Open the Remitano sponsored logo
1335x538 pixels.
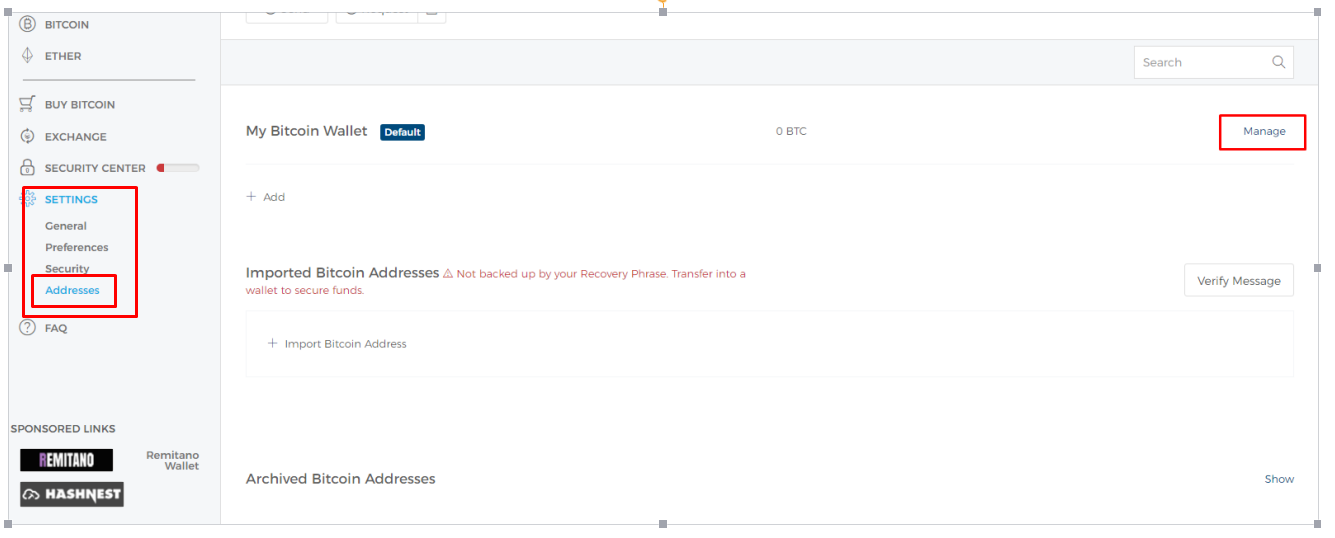point(66,460)
